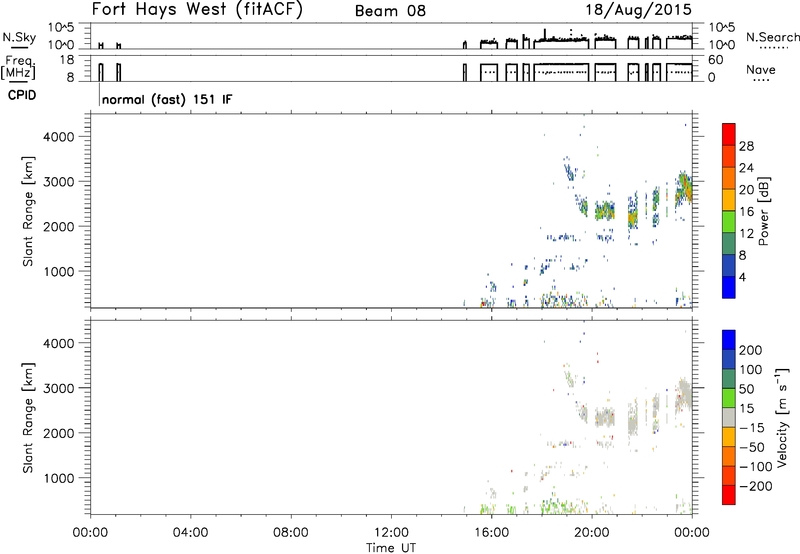
Task: Click the 'Power [dB]' colorbar label
Action: pos(764,211)
